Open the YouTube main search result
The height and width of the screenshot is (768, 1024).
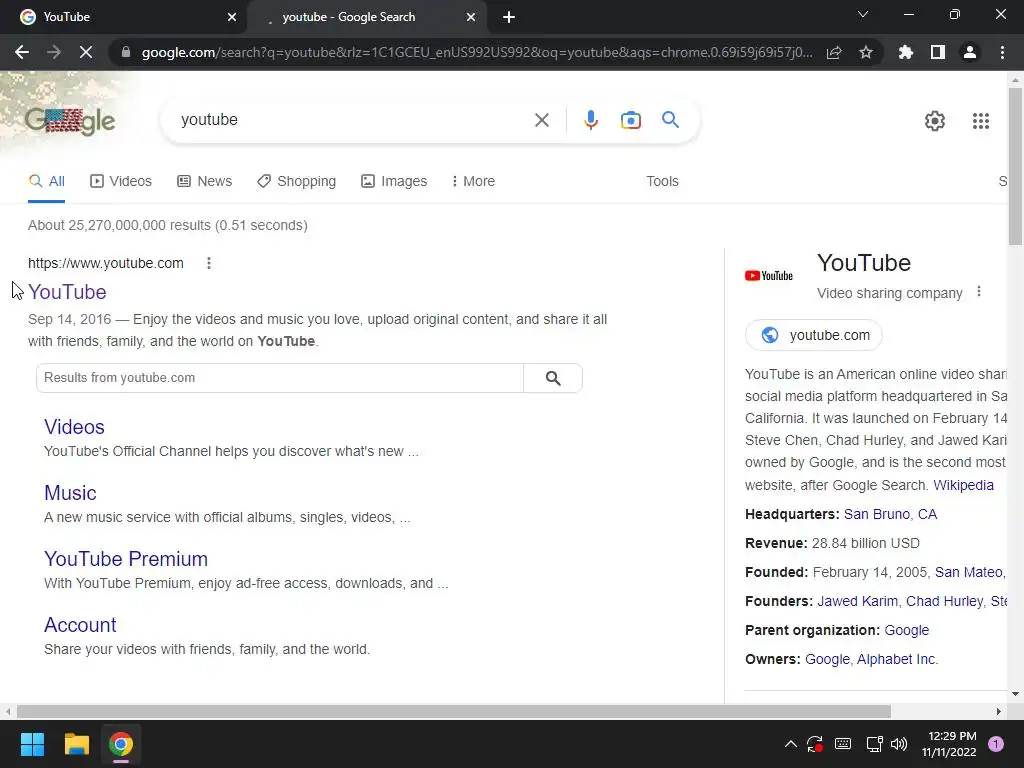(67, 292)
